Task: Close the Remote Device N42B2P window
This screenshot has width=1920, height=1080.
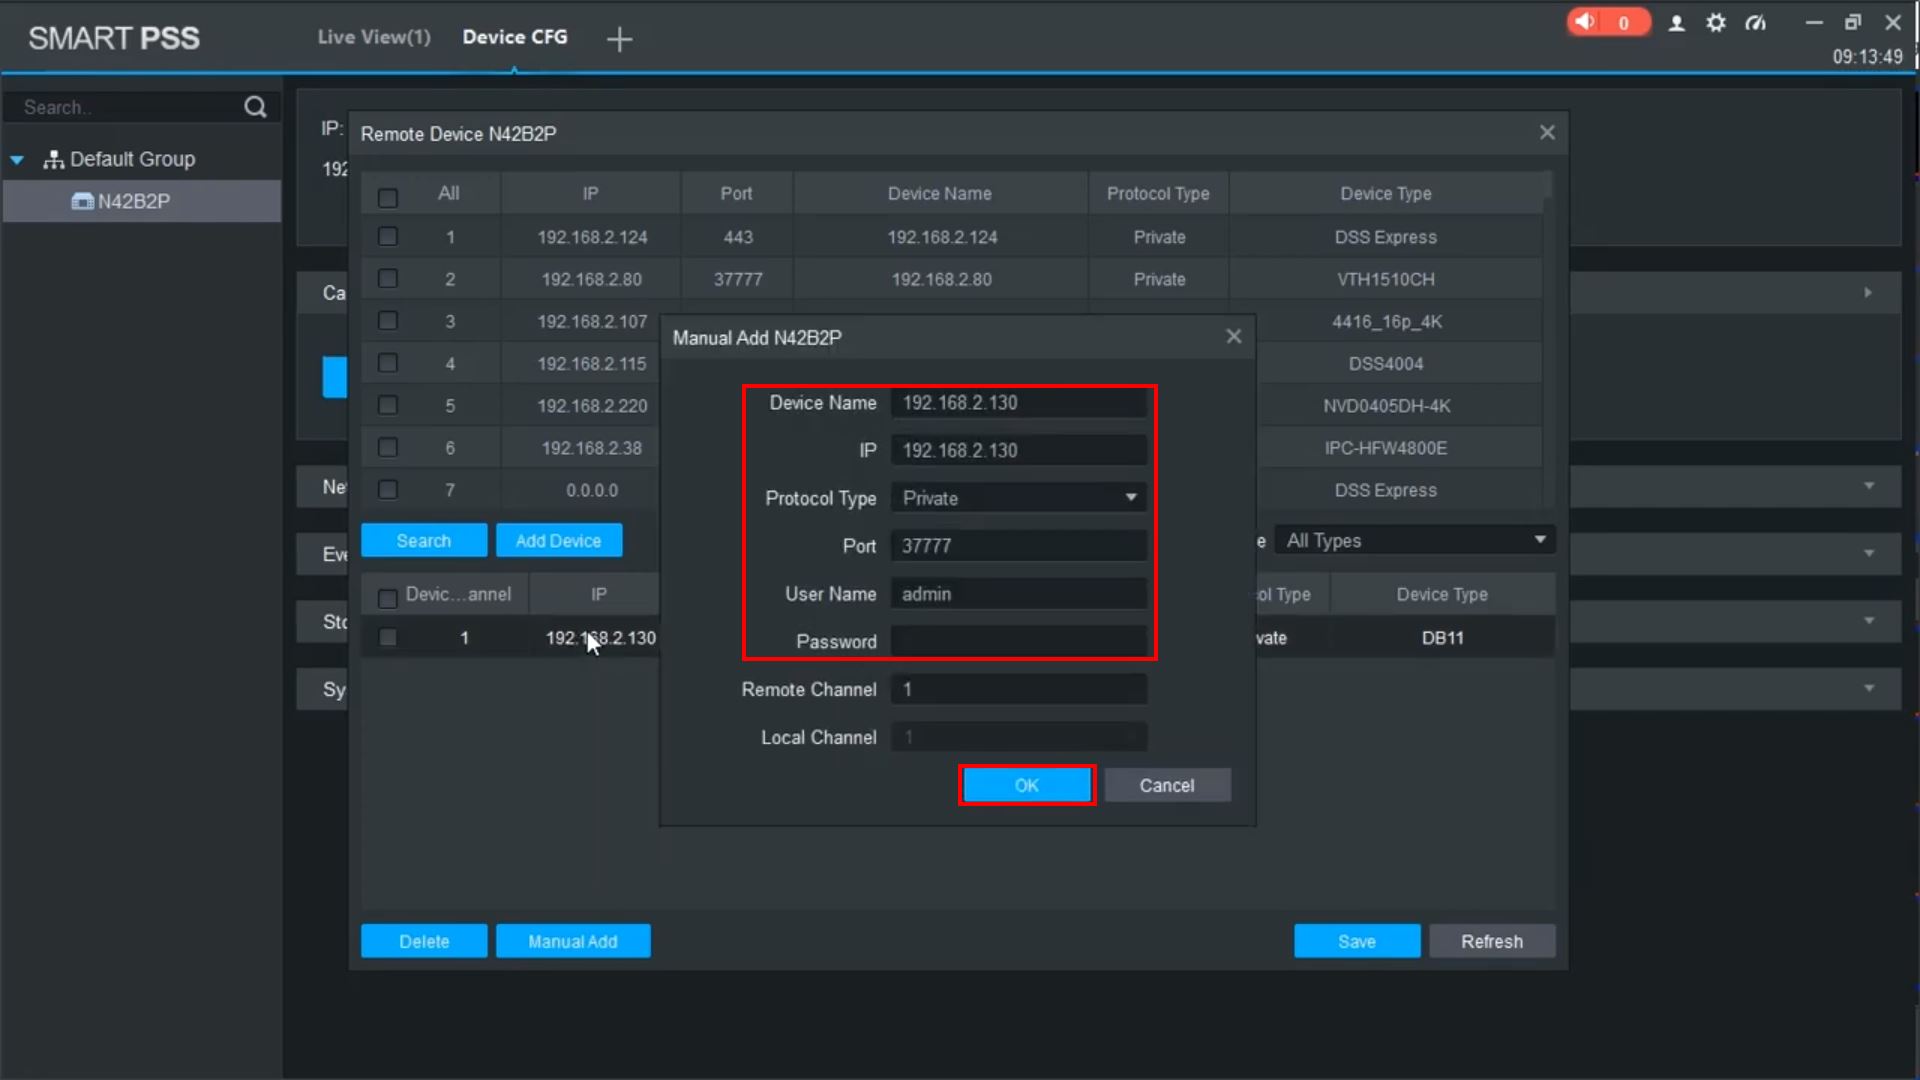Action: coord(1547,133)
